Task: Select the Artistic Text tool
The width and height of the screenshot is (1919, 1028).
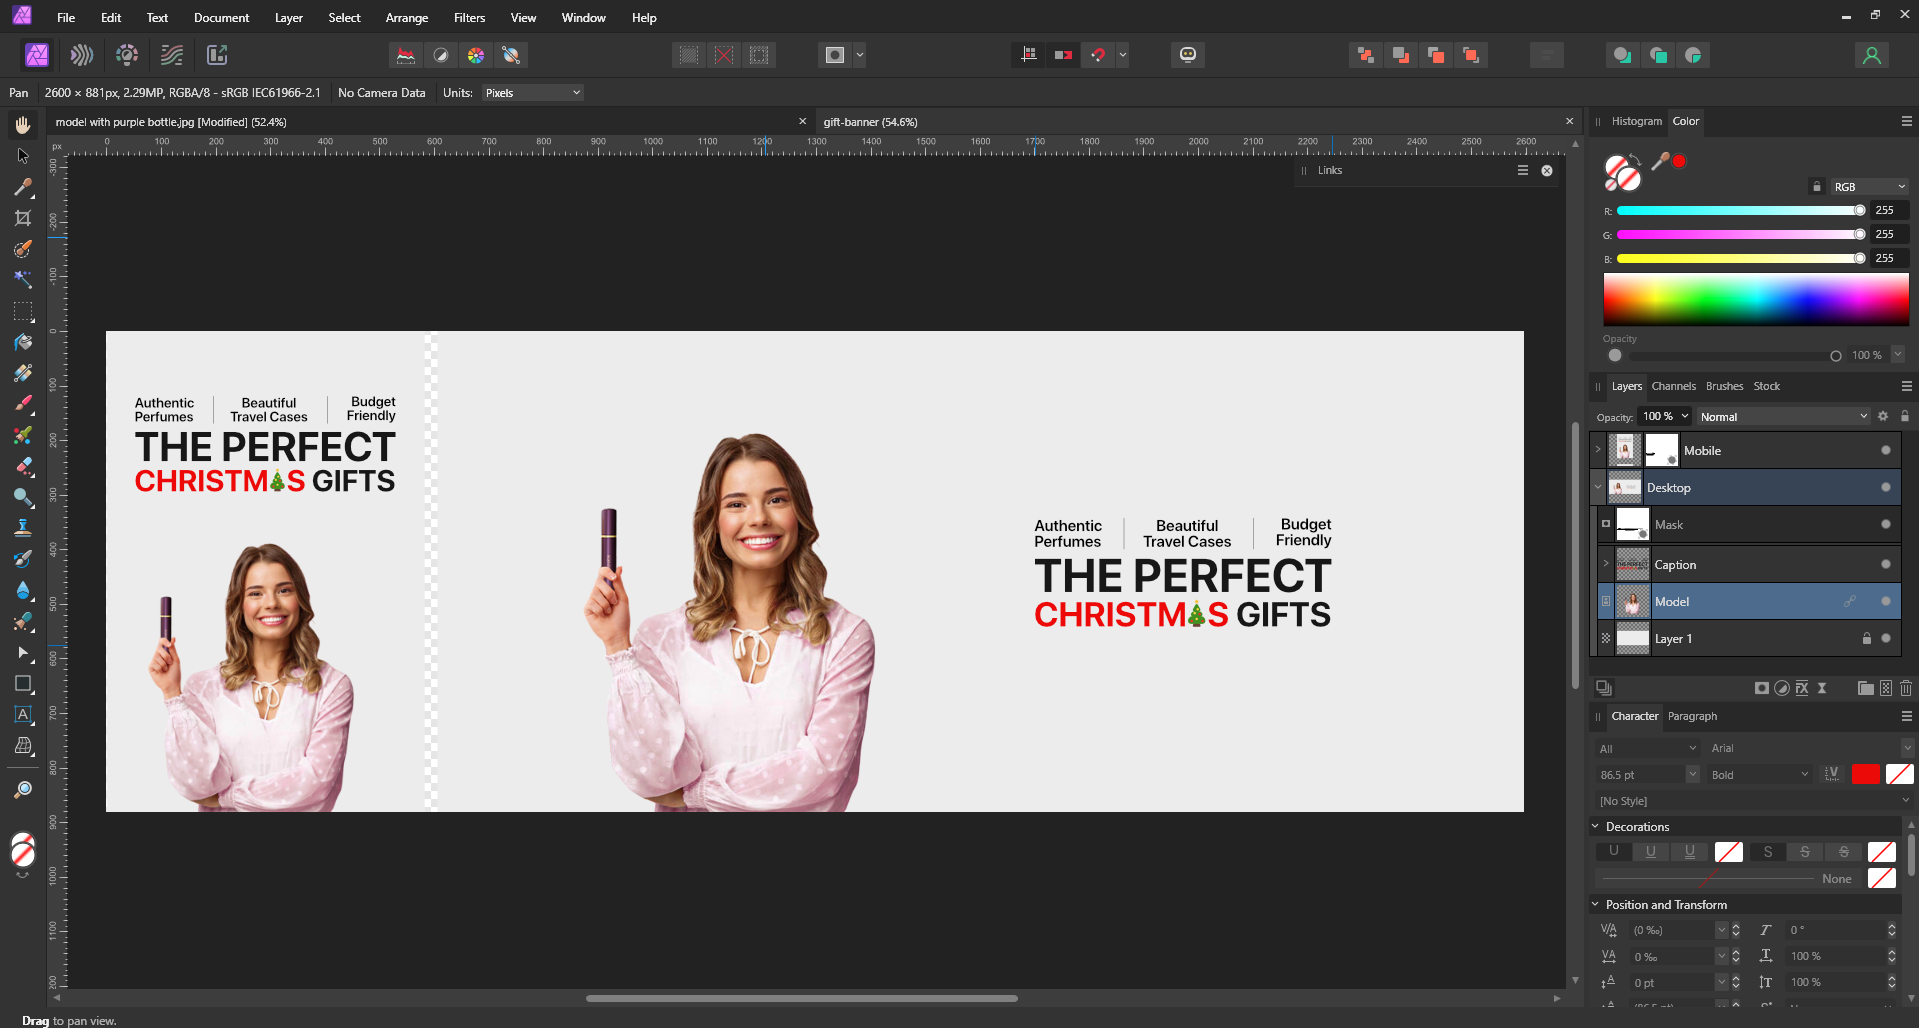Action: coord(23,715)
